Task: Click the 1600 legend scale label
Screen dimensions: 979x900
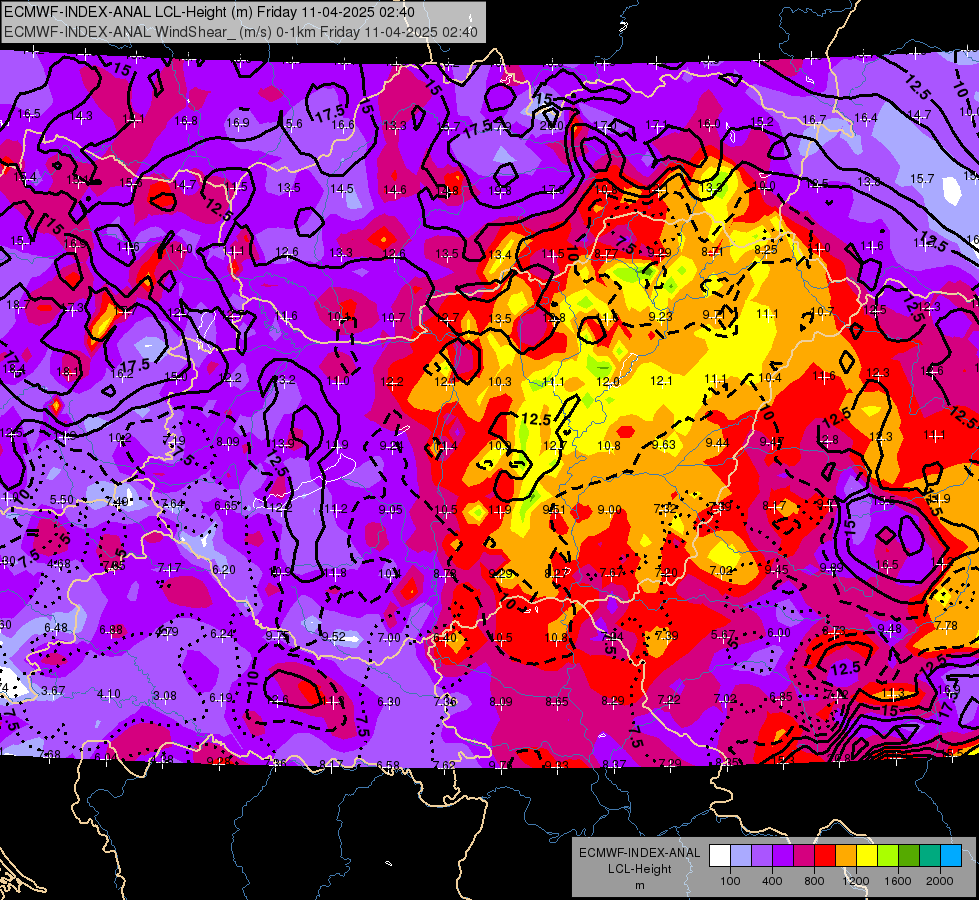Action: click(x=898, y=881)
